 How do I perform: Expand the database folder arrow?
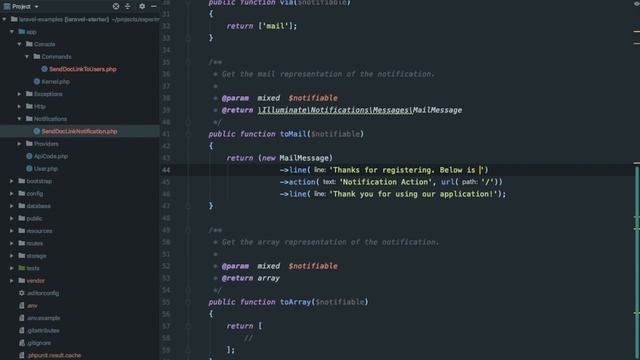tap(12, 206)
